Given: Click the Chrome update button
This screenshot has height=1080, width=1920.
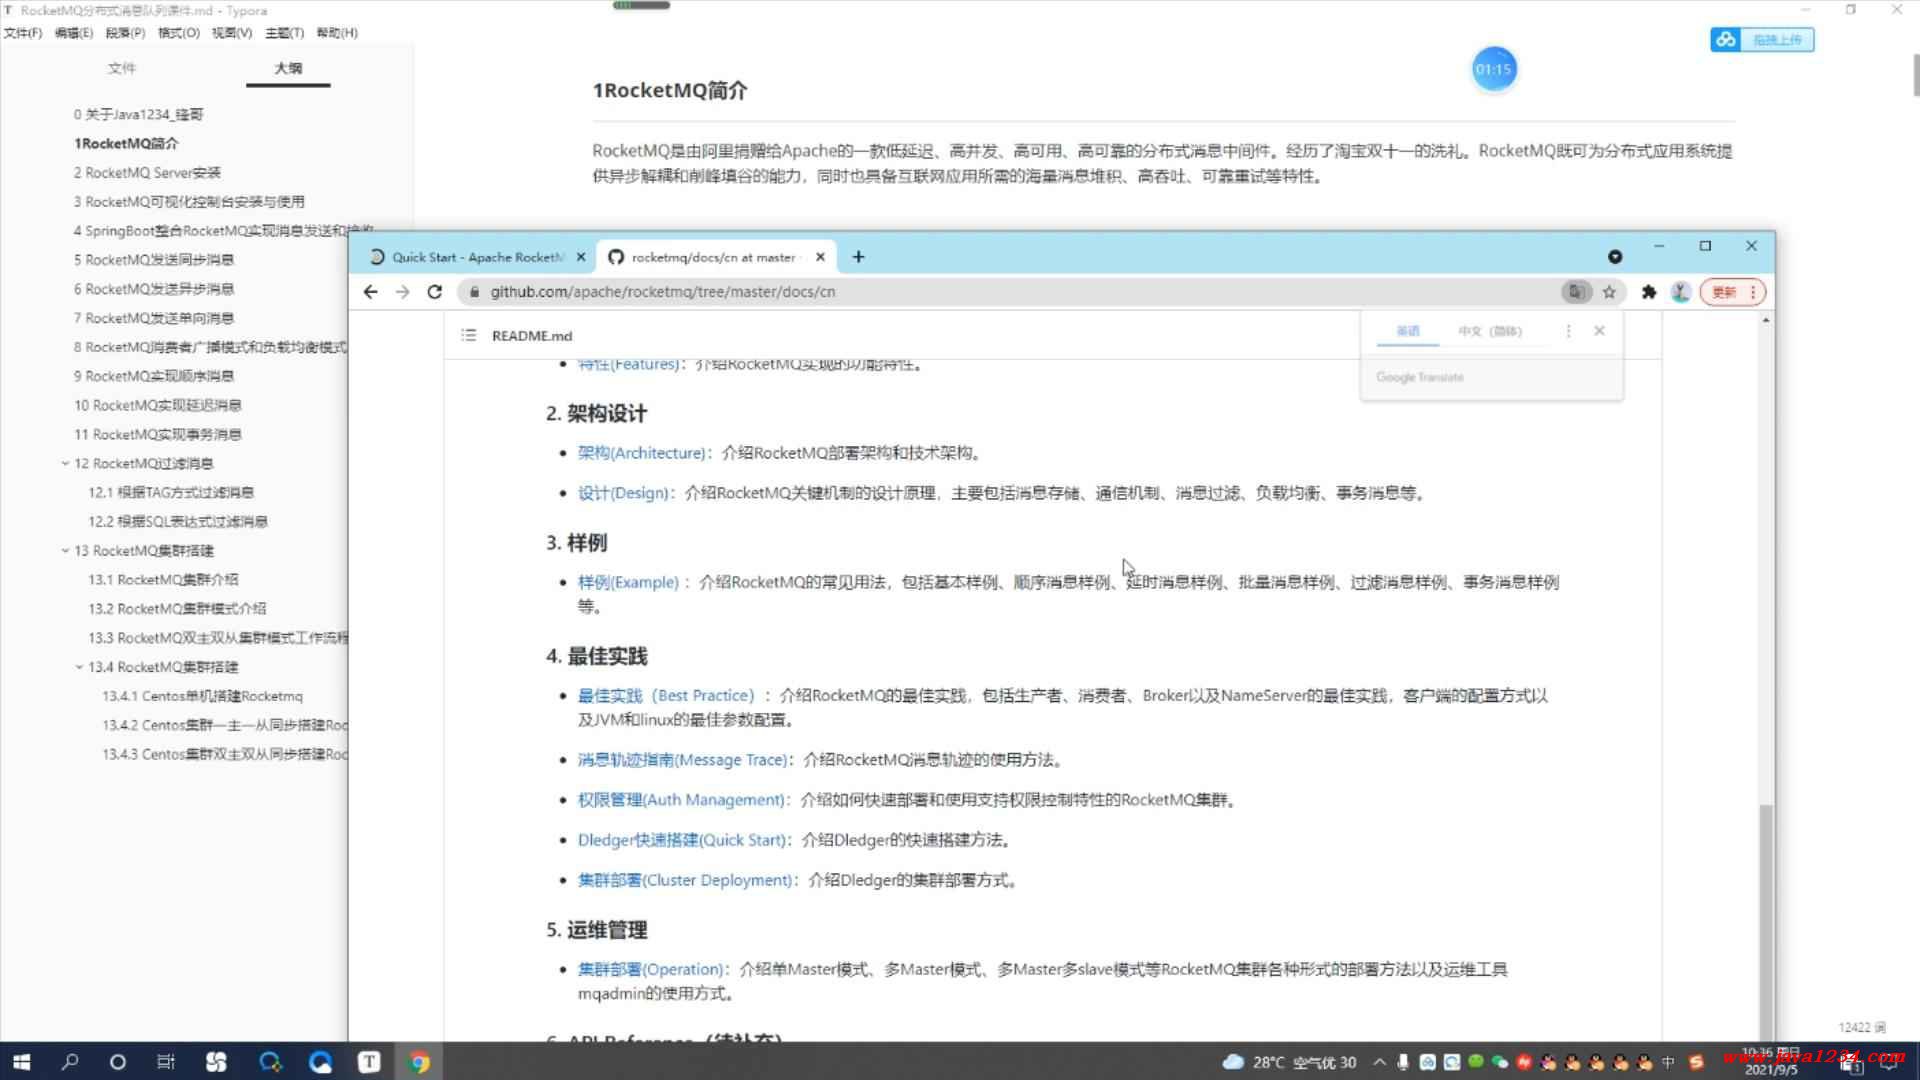Looking at the screenshot, I should 1733,292.
